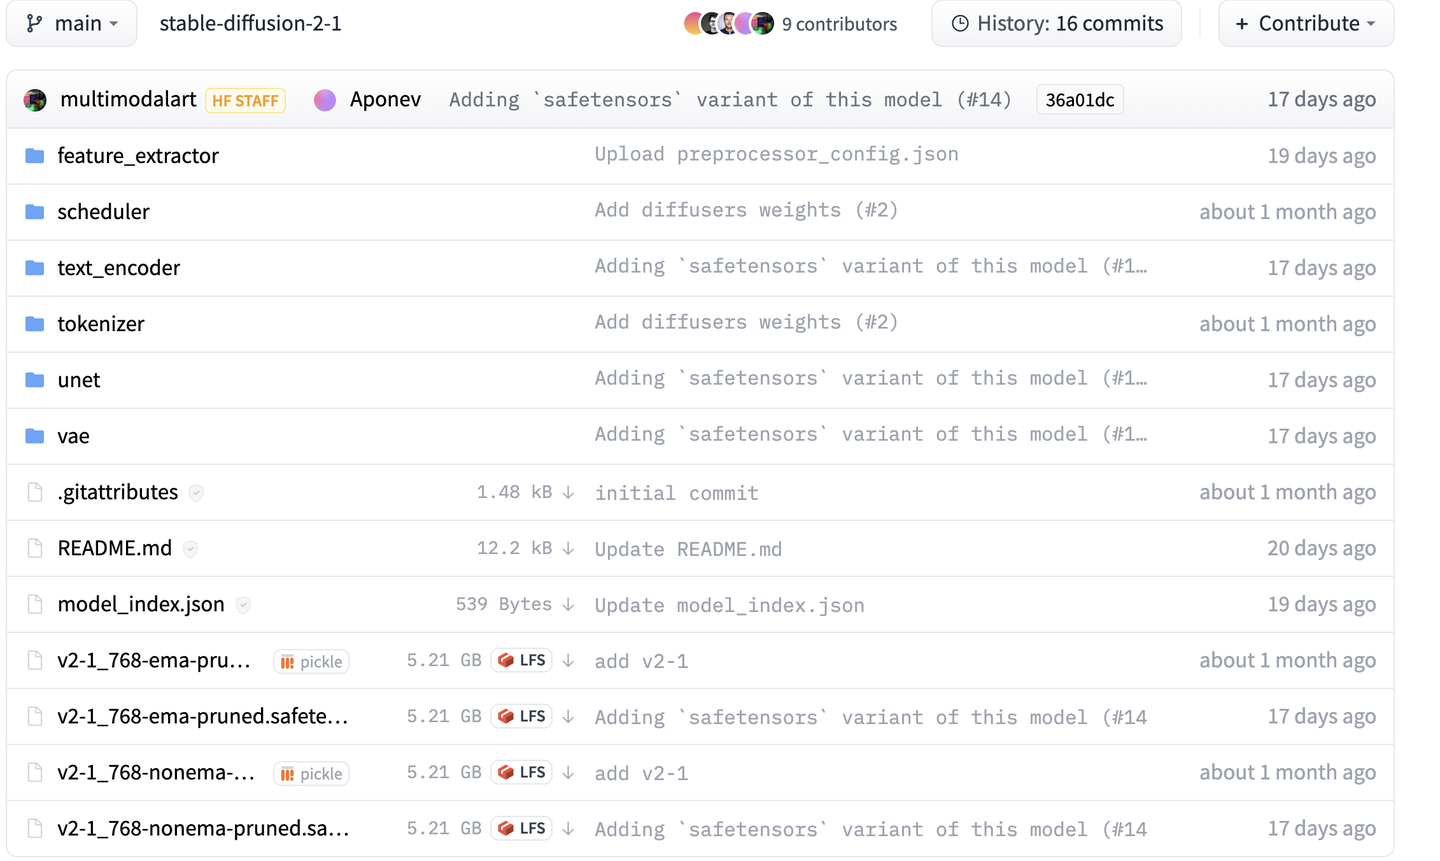Open commit hash 36a01dc

pos(1080,100)
